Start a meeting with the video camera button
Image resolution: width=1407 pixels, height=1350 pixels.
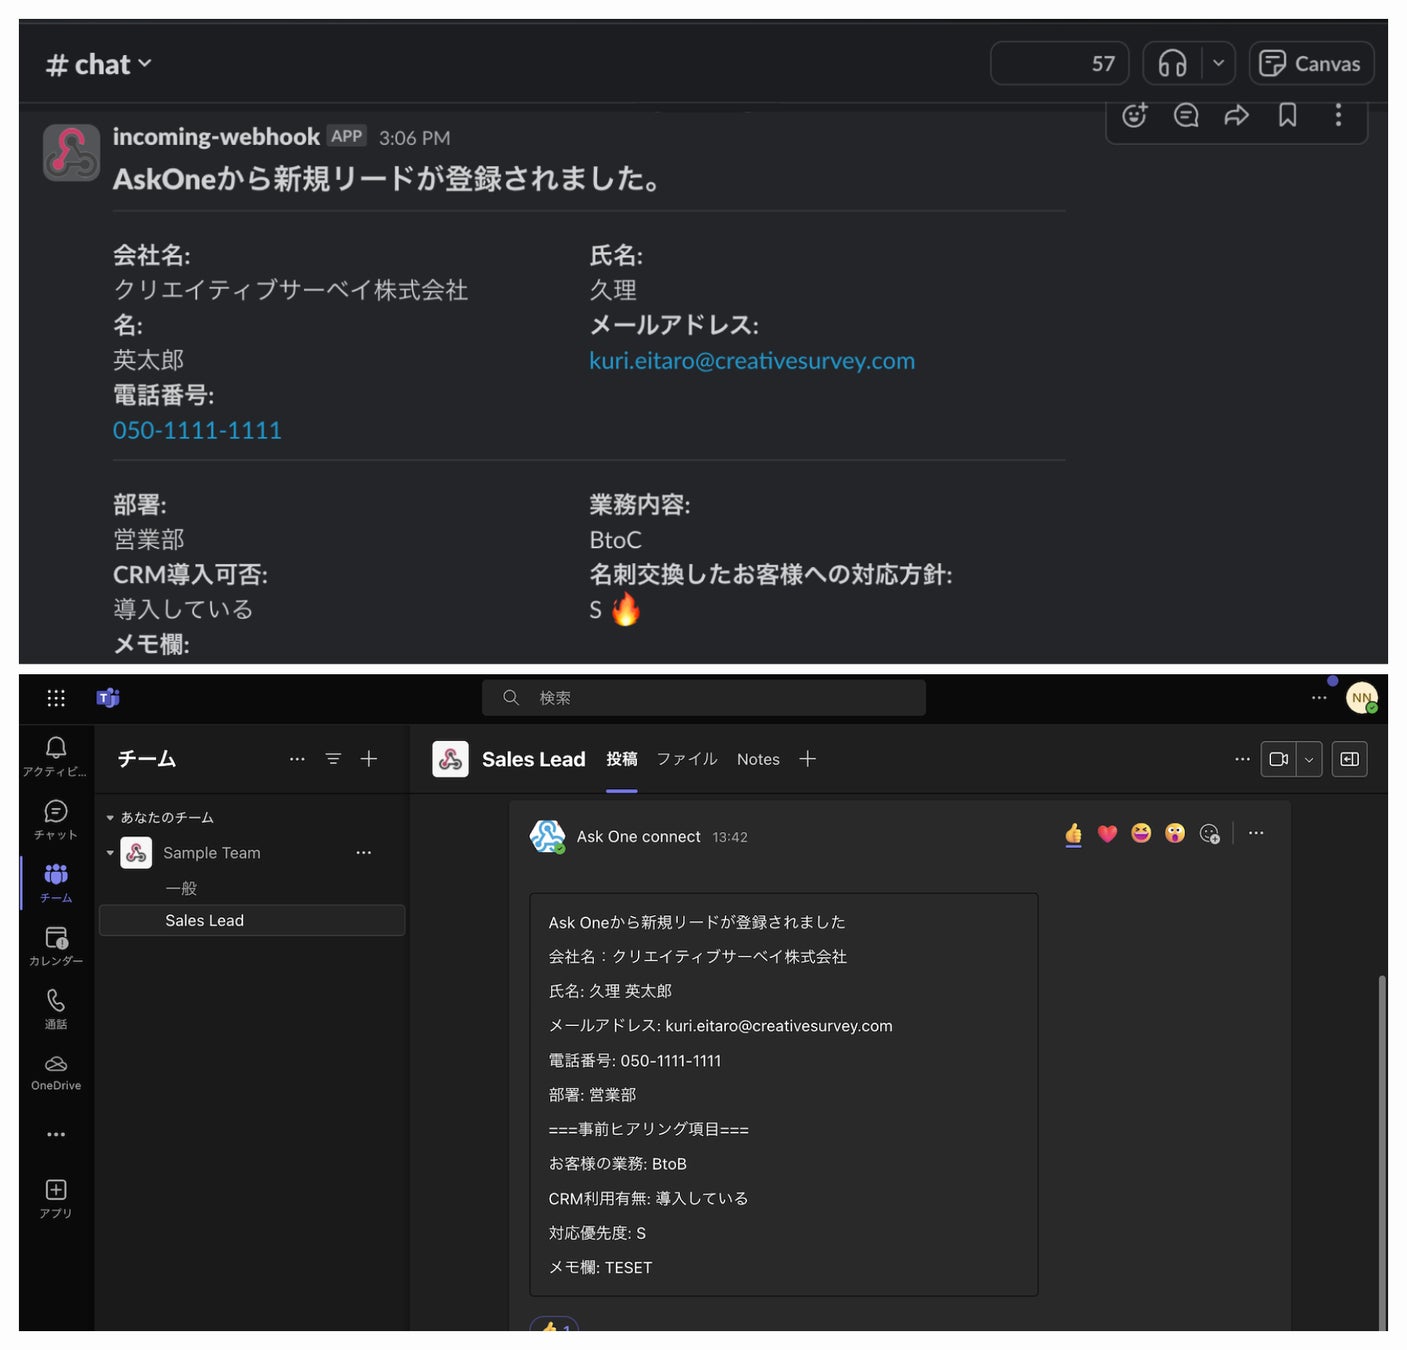click(x=1278, y=759)
